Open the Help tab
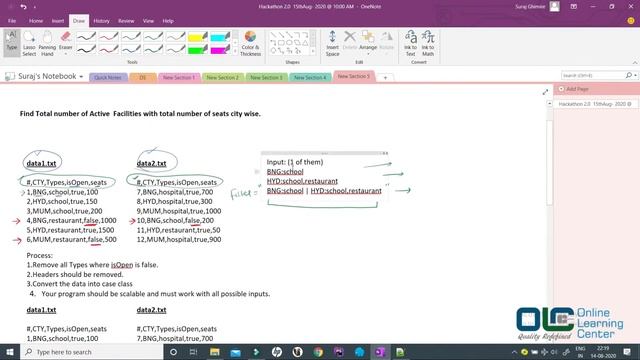 coord(168,21)
